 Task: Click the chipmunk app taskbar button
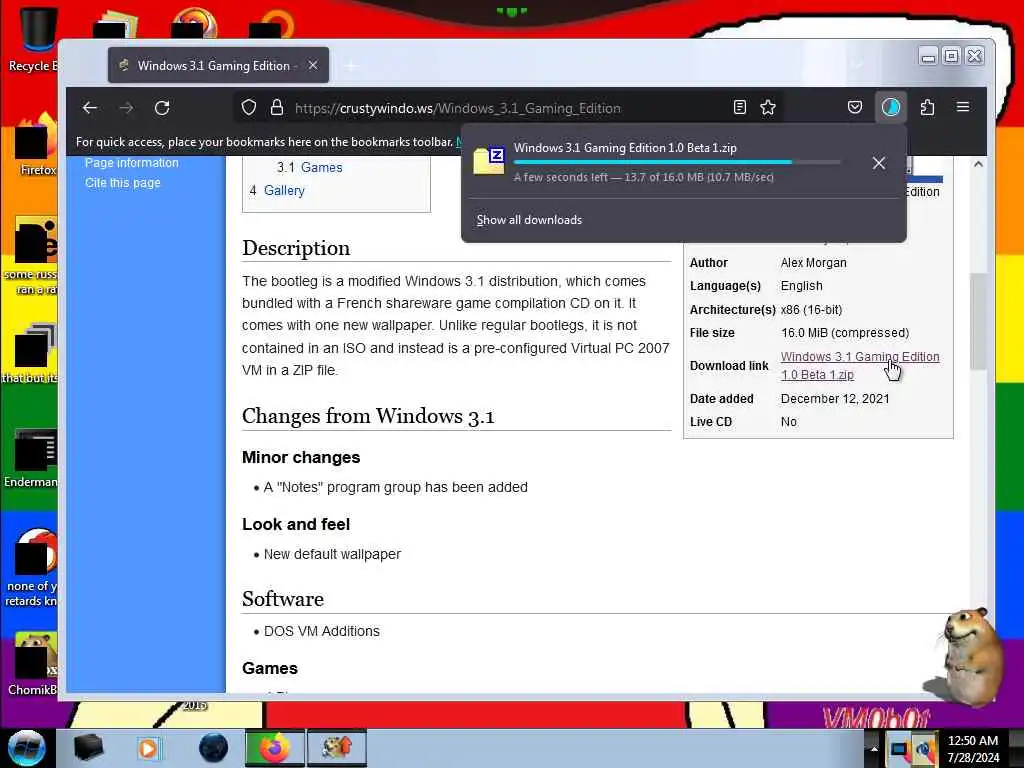point(337,748)
